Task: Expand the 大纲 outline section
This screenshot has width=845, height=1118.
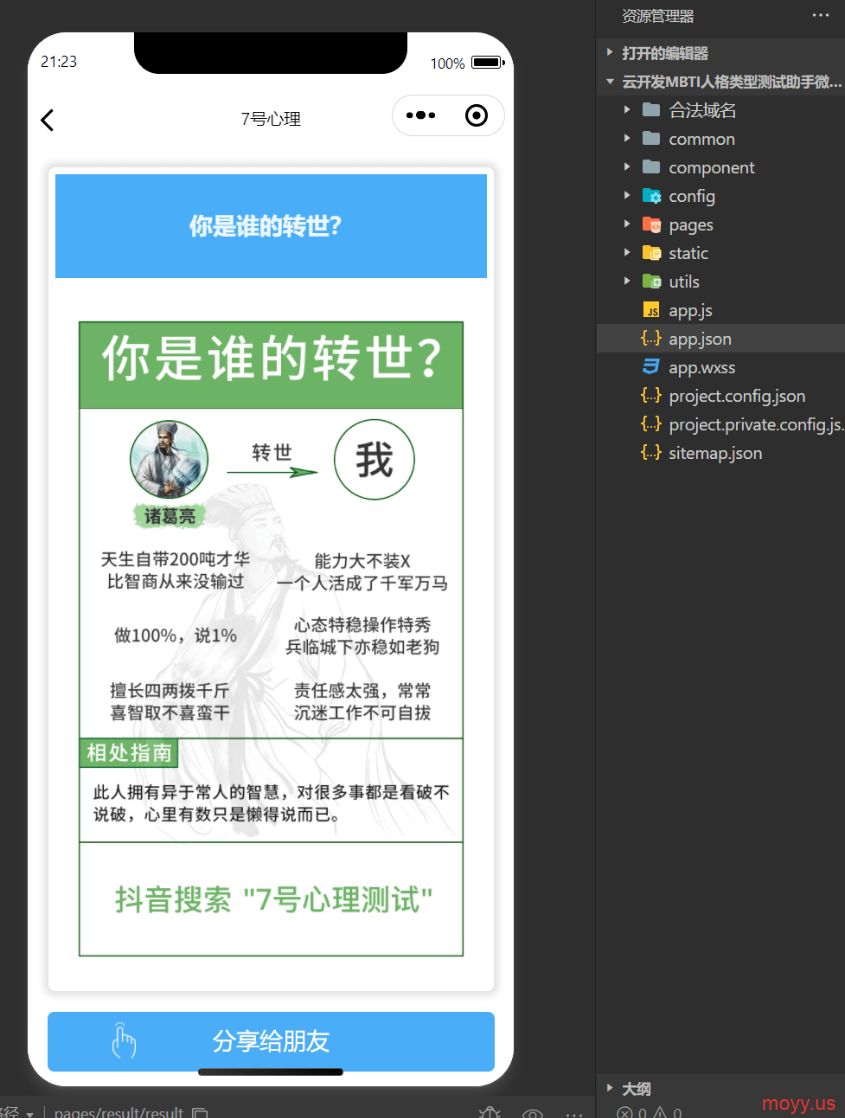Action: (636, 1088)
